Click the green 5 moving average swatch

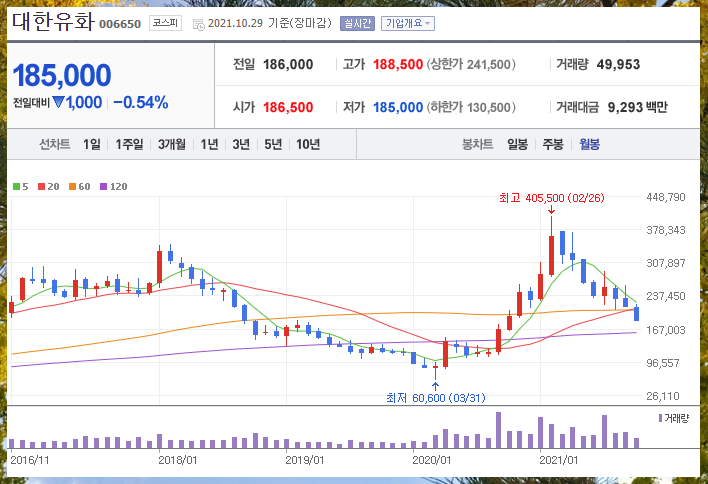[17, 186]
